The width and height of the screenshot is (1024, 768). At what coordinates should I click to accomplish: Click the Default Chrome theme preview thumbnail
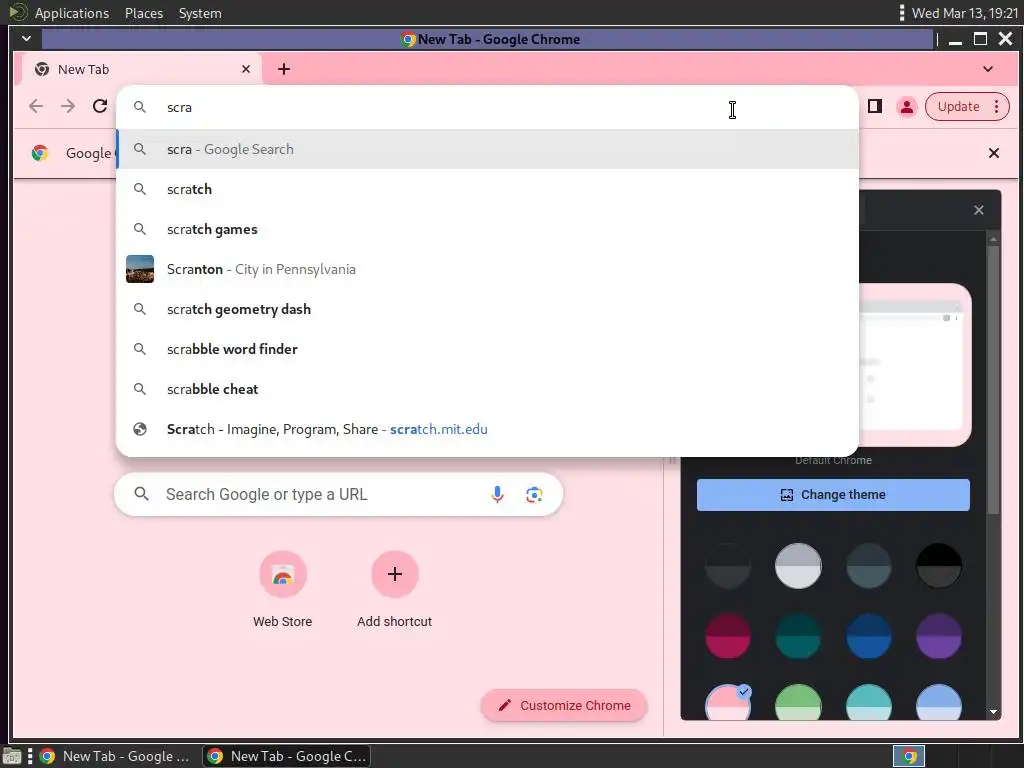point(914,365)
